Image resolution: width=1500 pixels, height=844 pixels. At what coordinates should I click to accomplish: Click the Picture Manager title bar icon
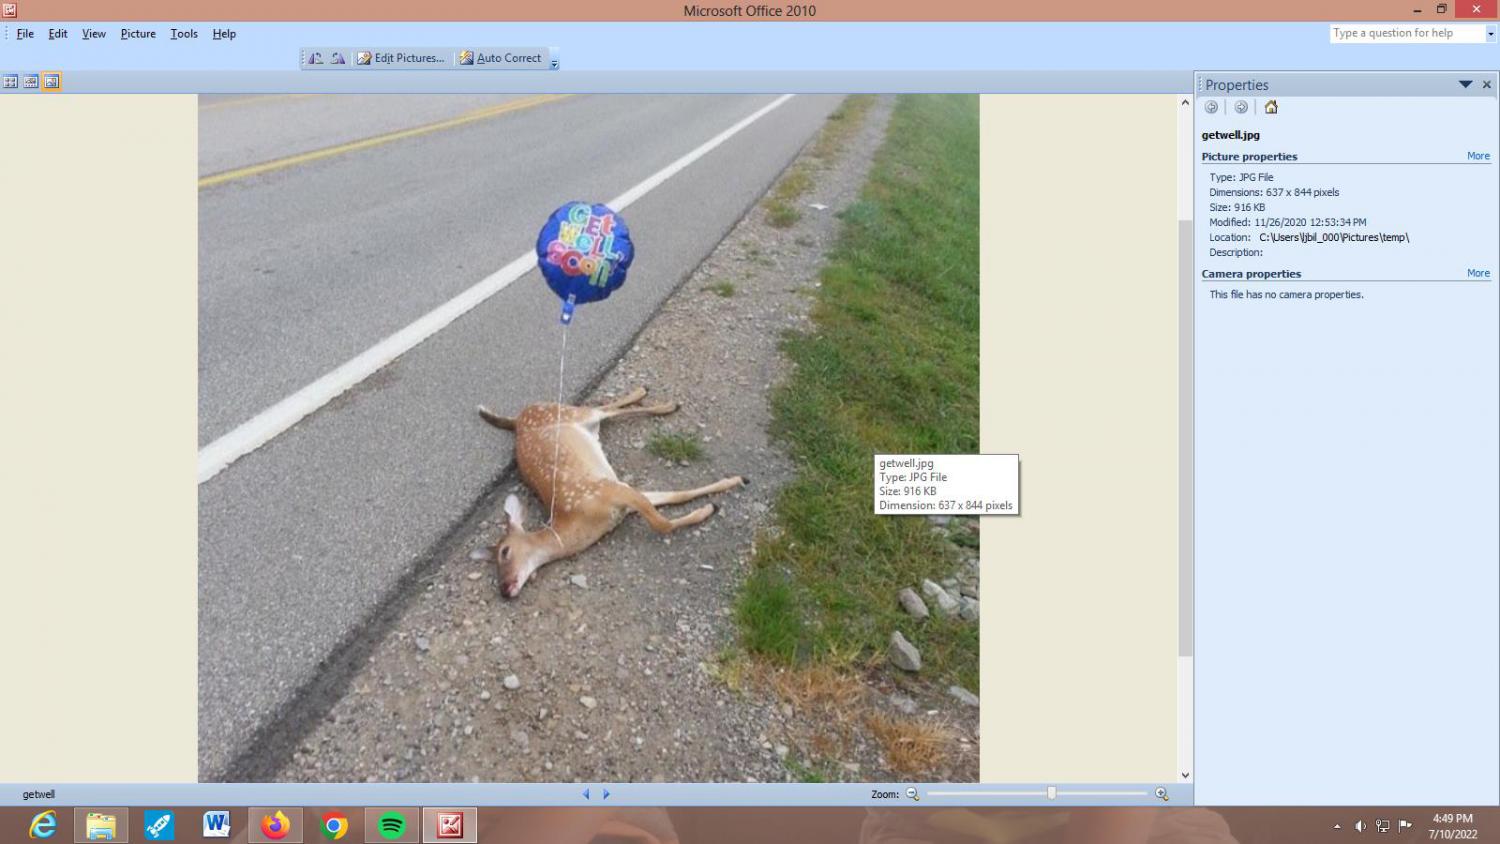(9, 10)
